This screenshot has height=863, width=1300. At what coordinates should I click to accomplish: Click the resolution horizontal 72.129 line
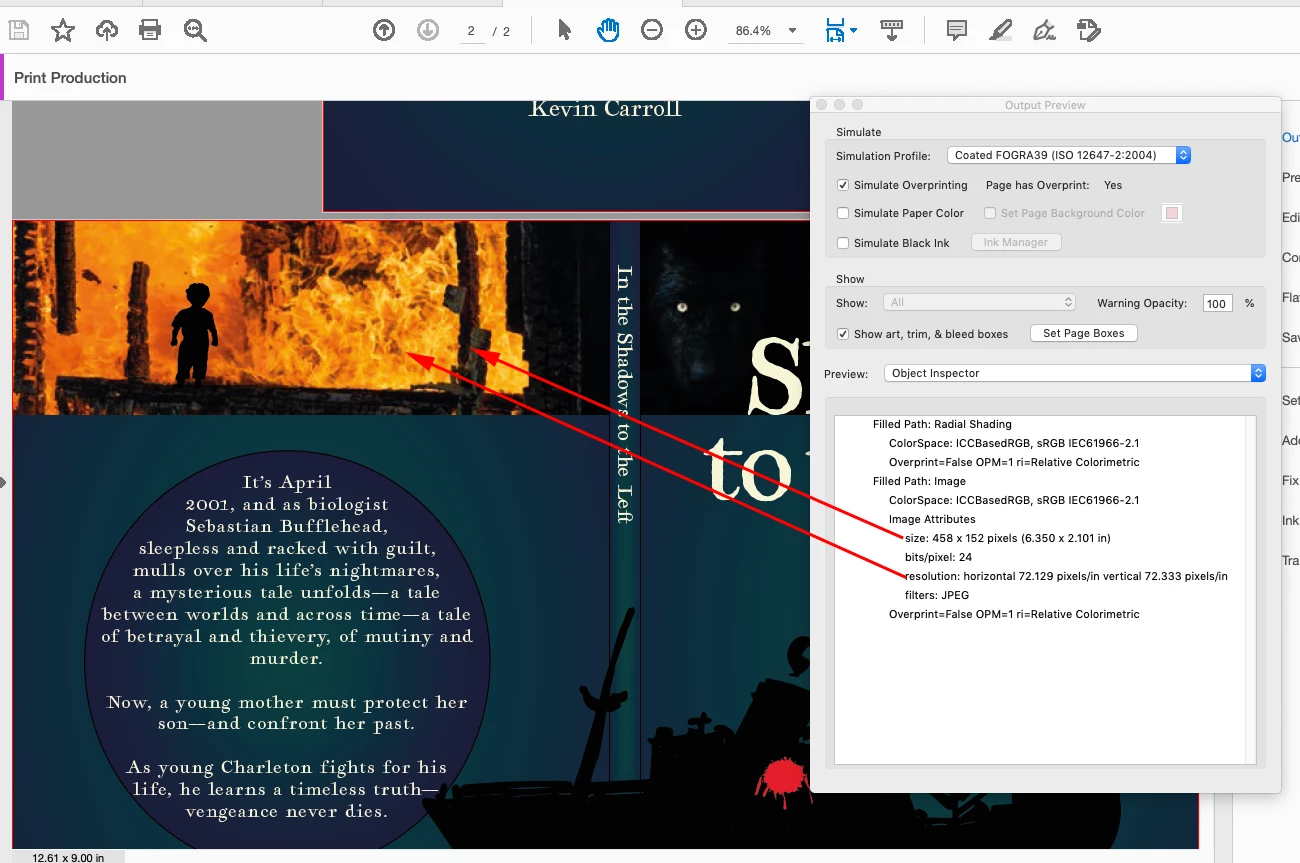(x=1066, y=576)
